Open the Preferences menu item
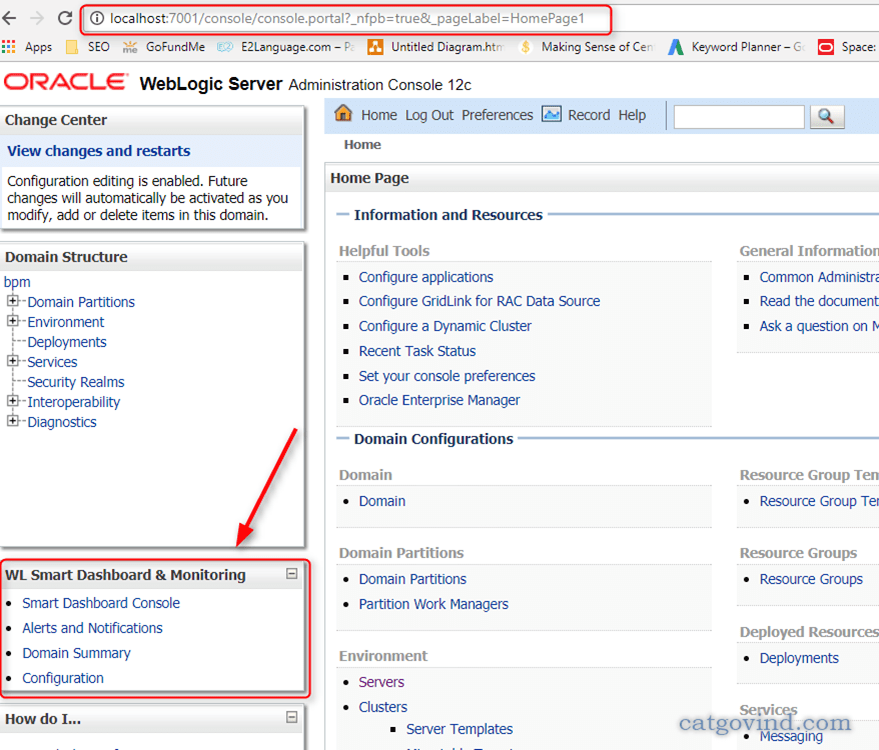Image resolution: width=879 pixels, height=750 pixels. [x=497, y=114]
